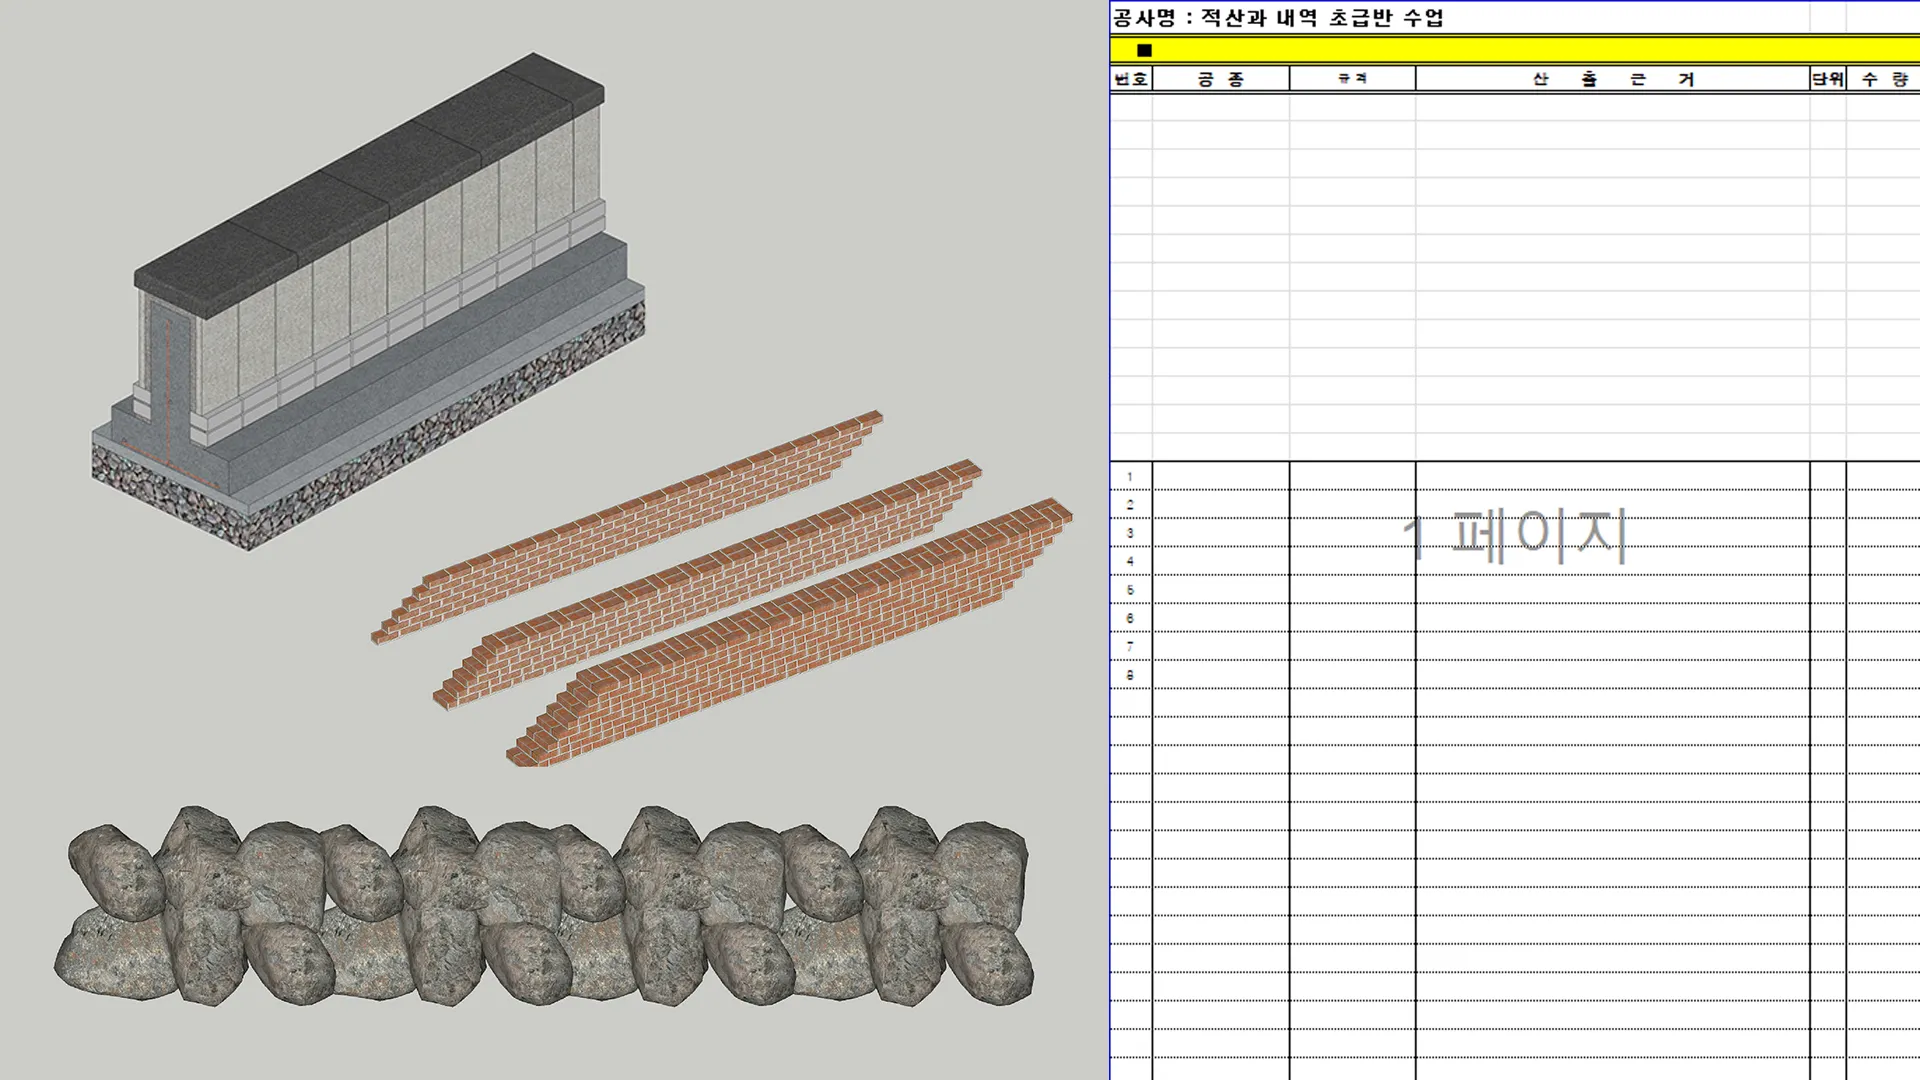Click the 1 페이지 watermark text
This screenshot has width=1920, height=1080.
pos(1514,536)
